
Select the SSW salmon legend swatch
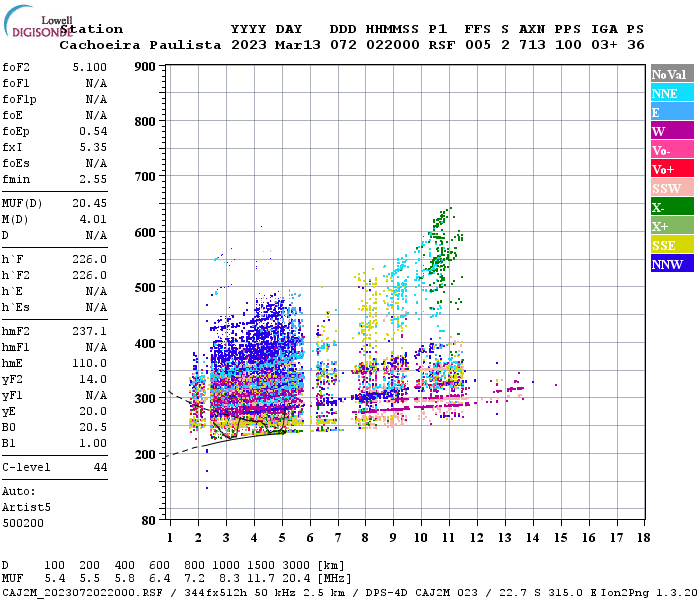point(672,188)
